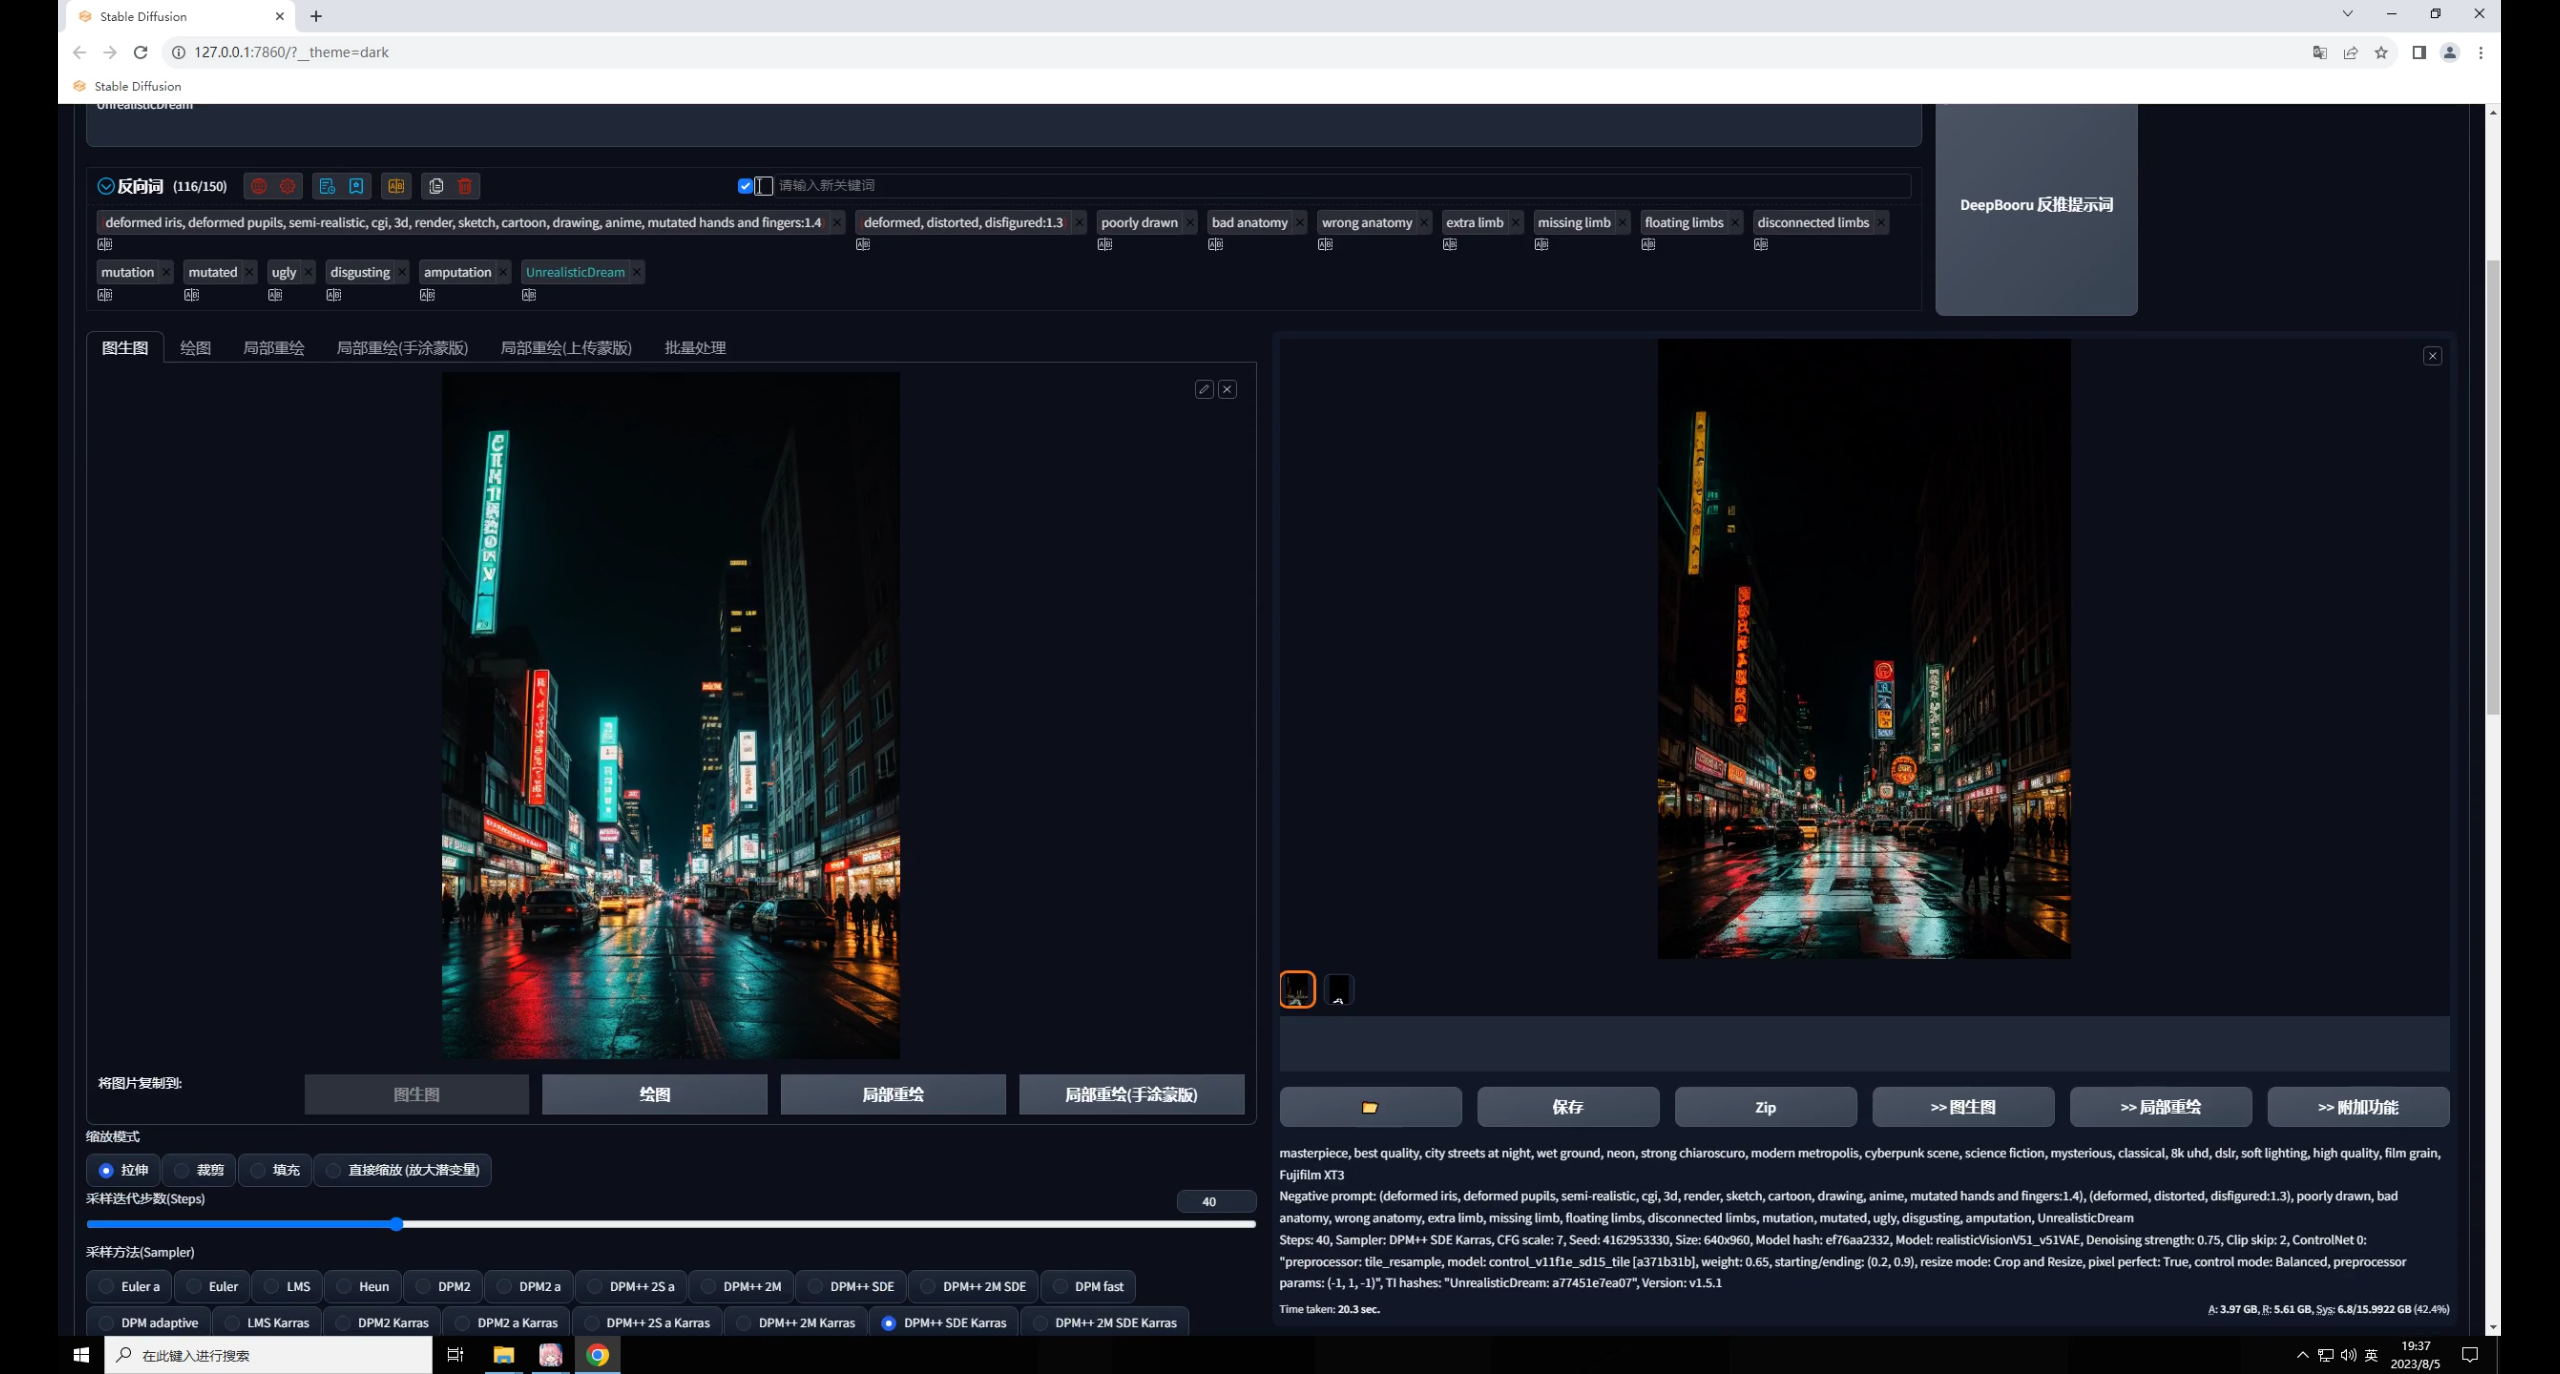Image resolution: width=2560 pixels, height=1374 pixels.
Task: Click the pencil edit icon above input image
Action: [1204, 389]
